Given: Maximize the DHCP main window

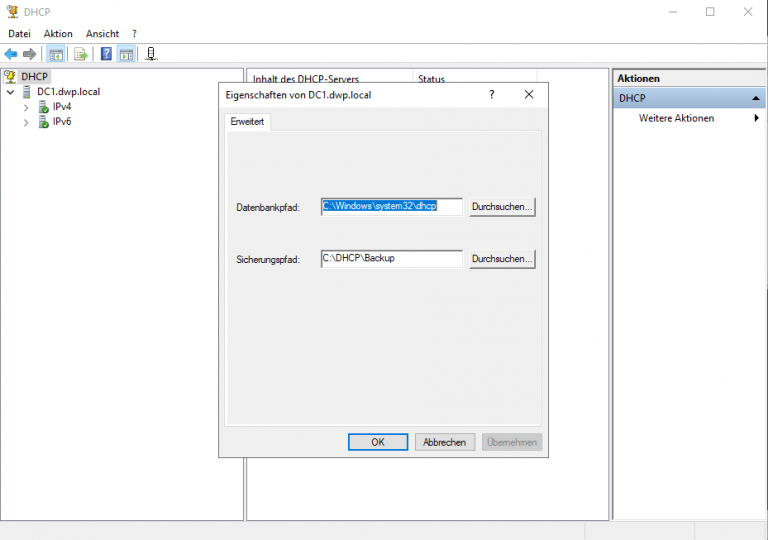Looking at the screenshot, I should coord(710,12).
